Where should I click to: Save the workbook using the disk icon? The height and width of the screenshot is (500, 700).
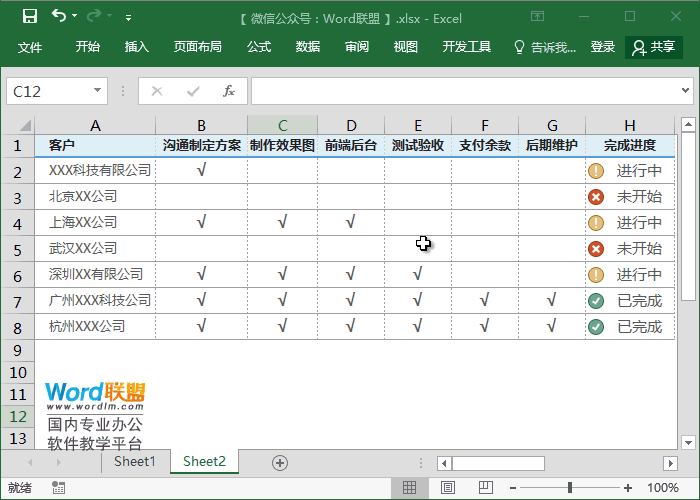click(x=30, y=17)
